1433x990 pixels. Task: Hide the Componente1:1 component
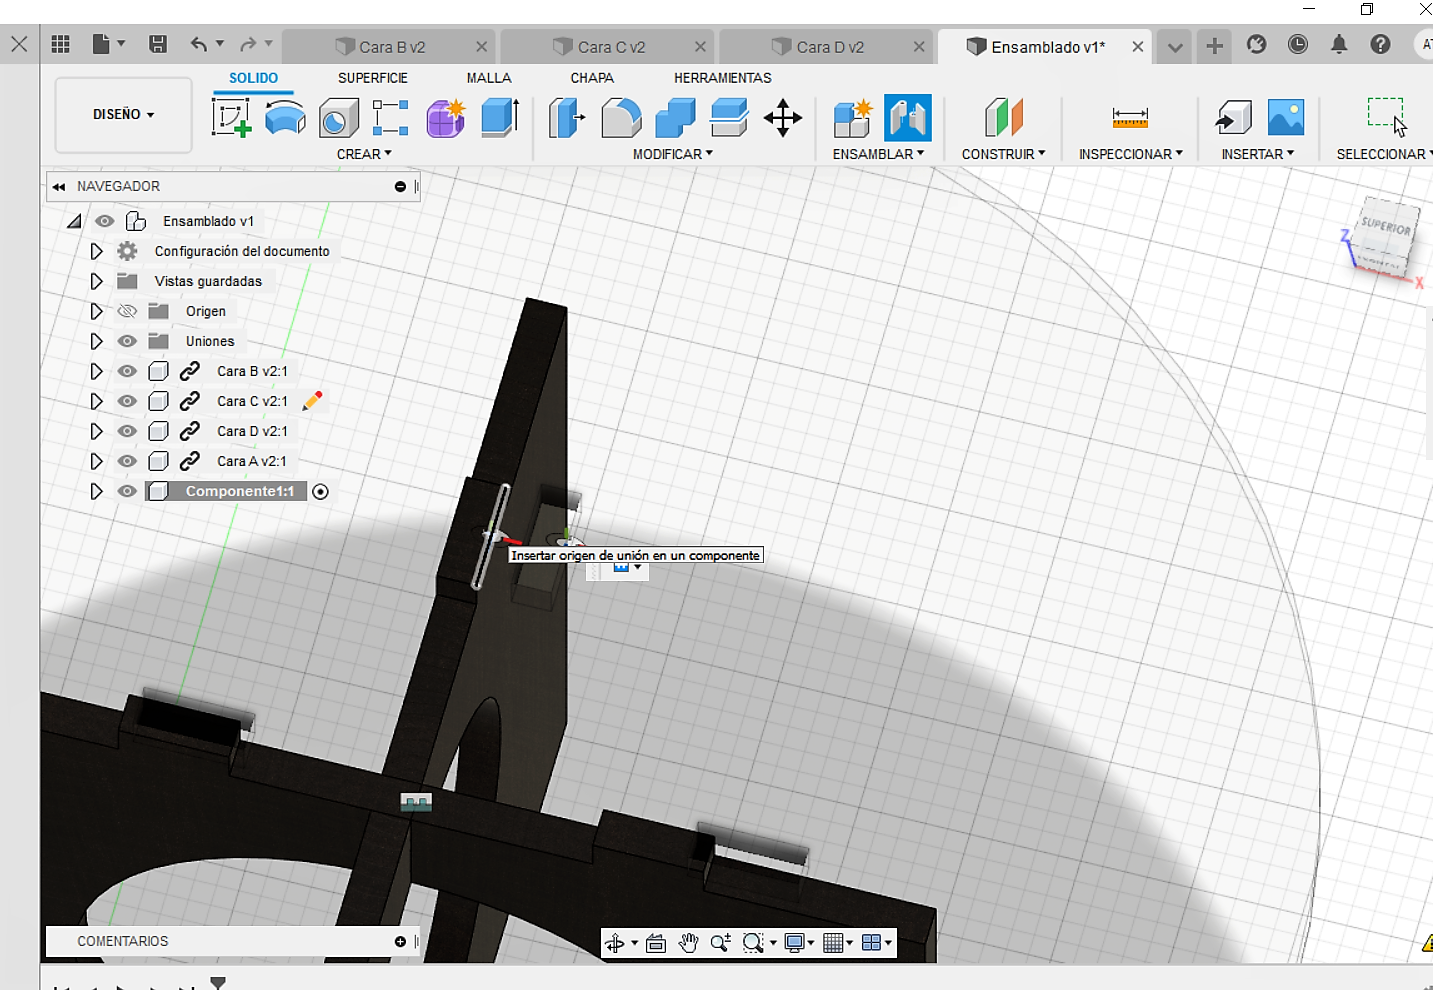[x=127, y=491]
